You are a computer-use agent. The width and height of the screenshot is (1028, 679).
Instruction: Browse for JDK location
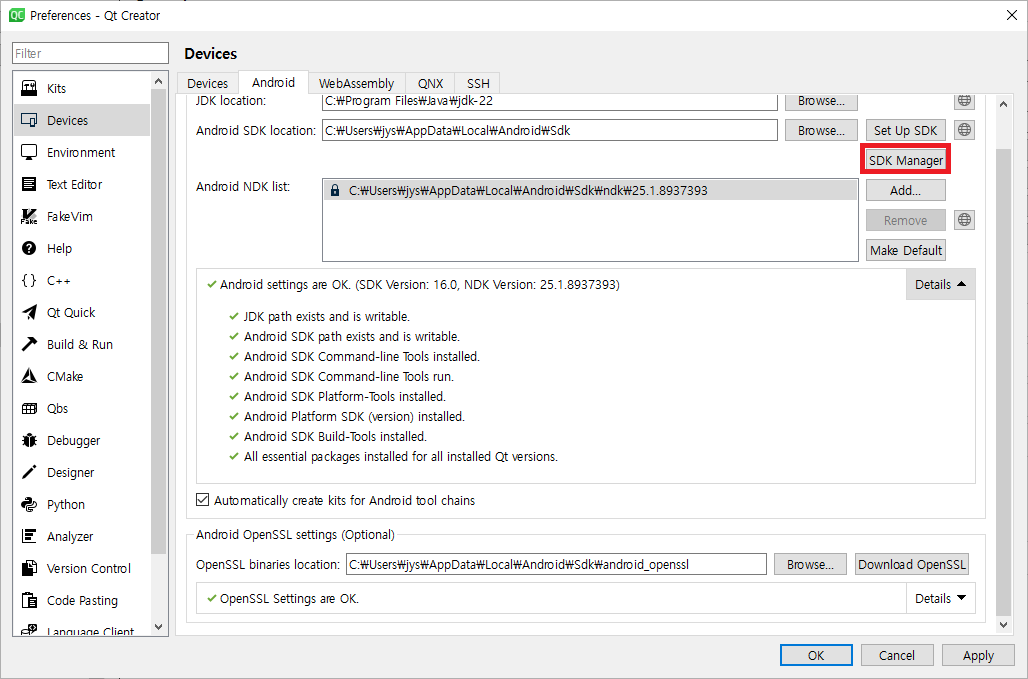821,101
